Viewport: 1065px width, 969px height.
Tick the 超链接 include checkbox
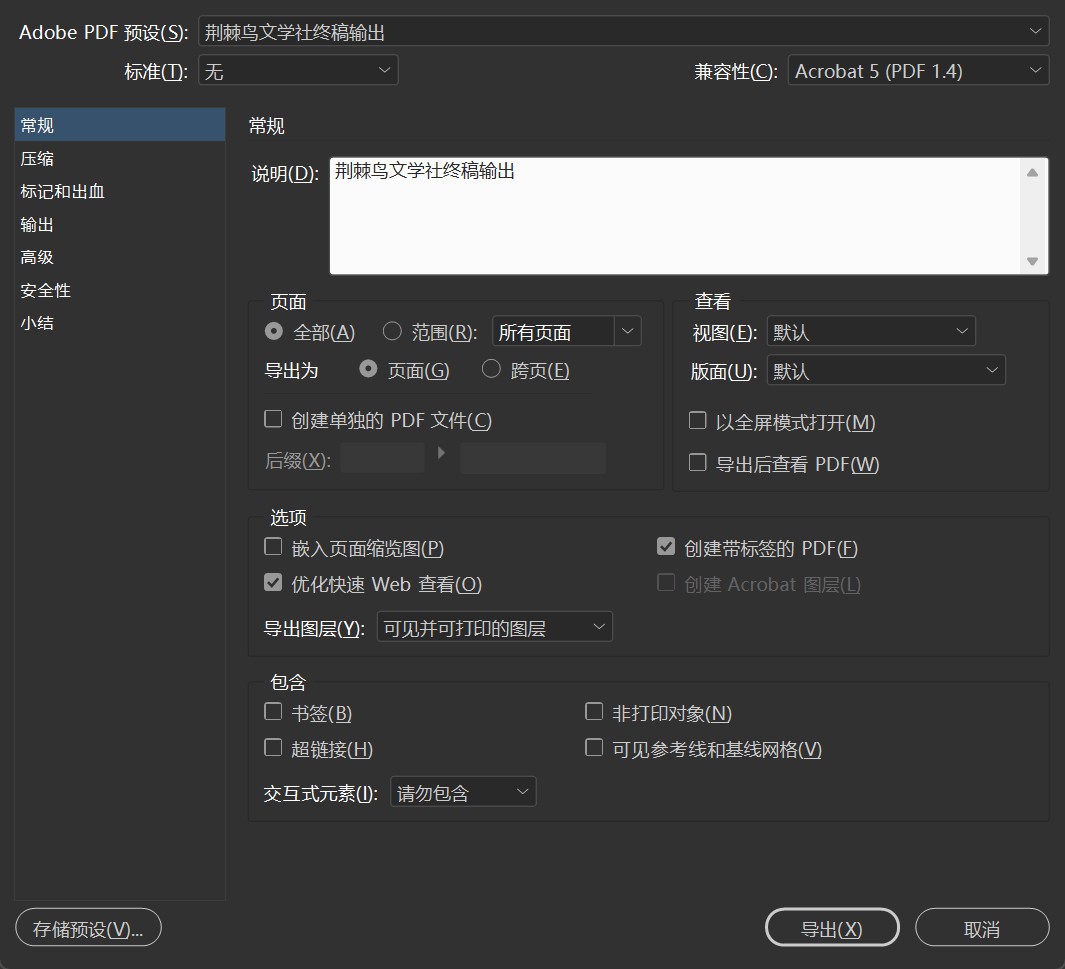273,748
